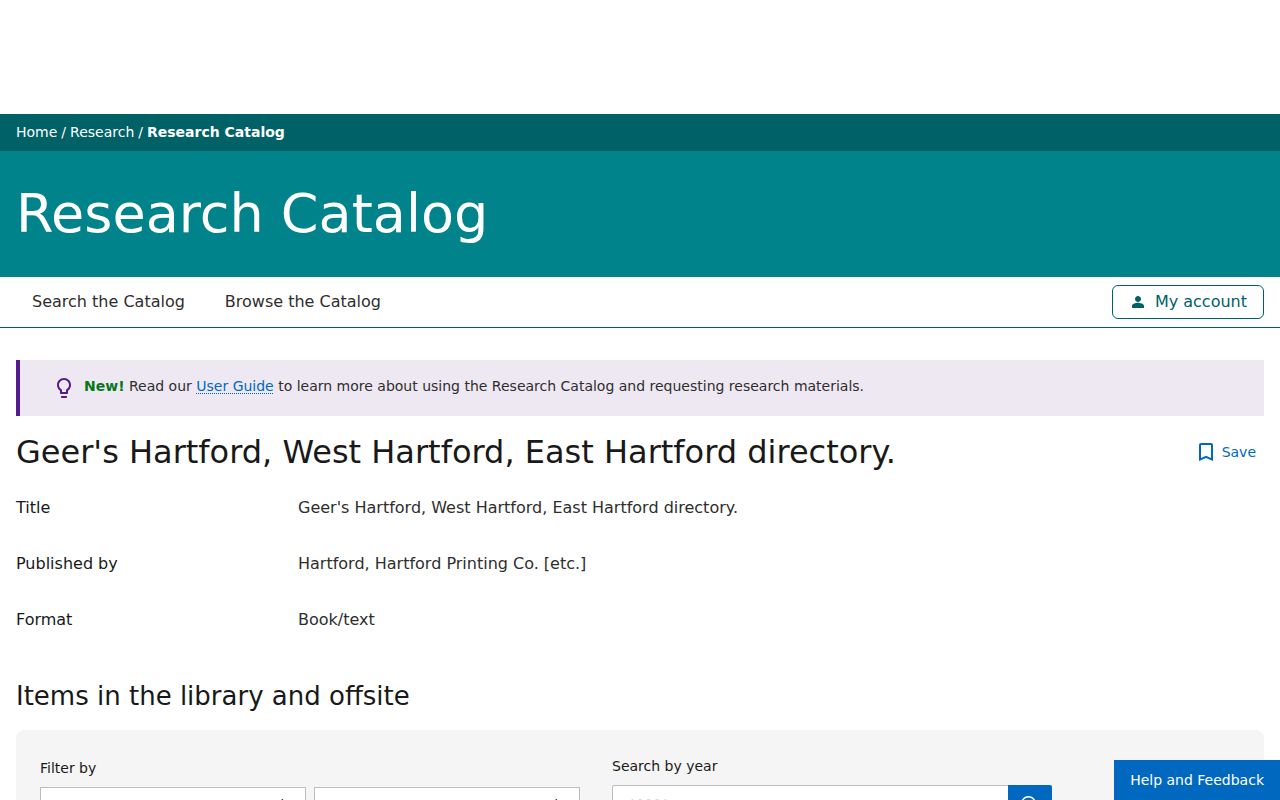Click the "Filter by" label
This screenshot has width=1280, height=800.
[68, 768]
